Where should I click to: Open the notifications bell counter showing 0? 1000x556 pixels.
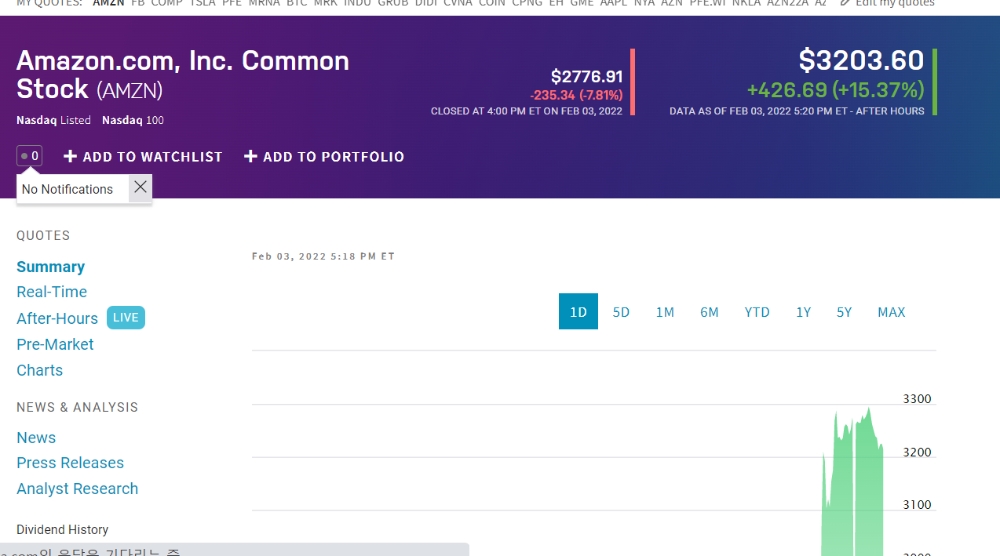pos(29,156)
